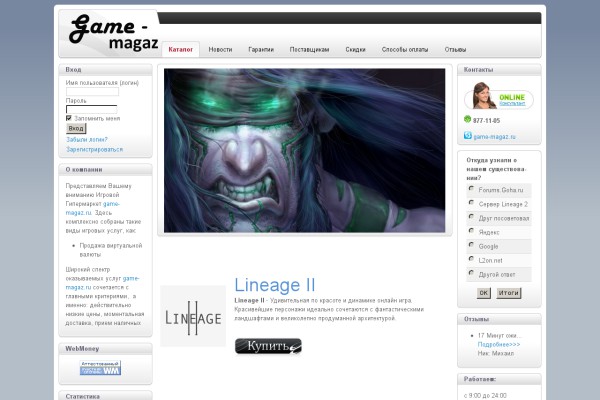Screen dimensions: 600x400
Task: Choose the Друг посоветовал poll option
Action: tap(471, 217)
